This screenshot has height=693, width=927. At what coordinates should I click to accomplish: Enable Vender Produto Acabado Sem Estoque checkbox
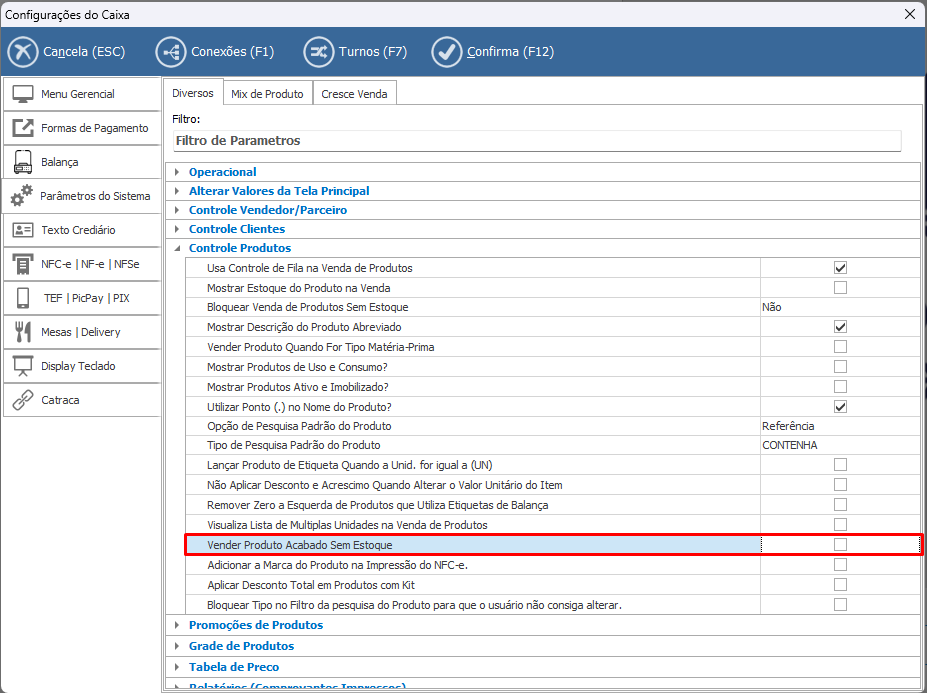840,545
